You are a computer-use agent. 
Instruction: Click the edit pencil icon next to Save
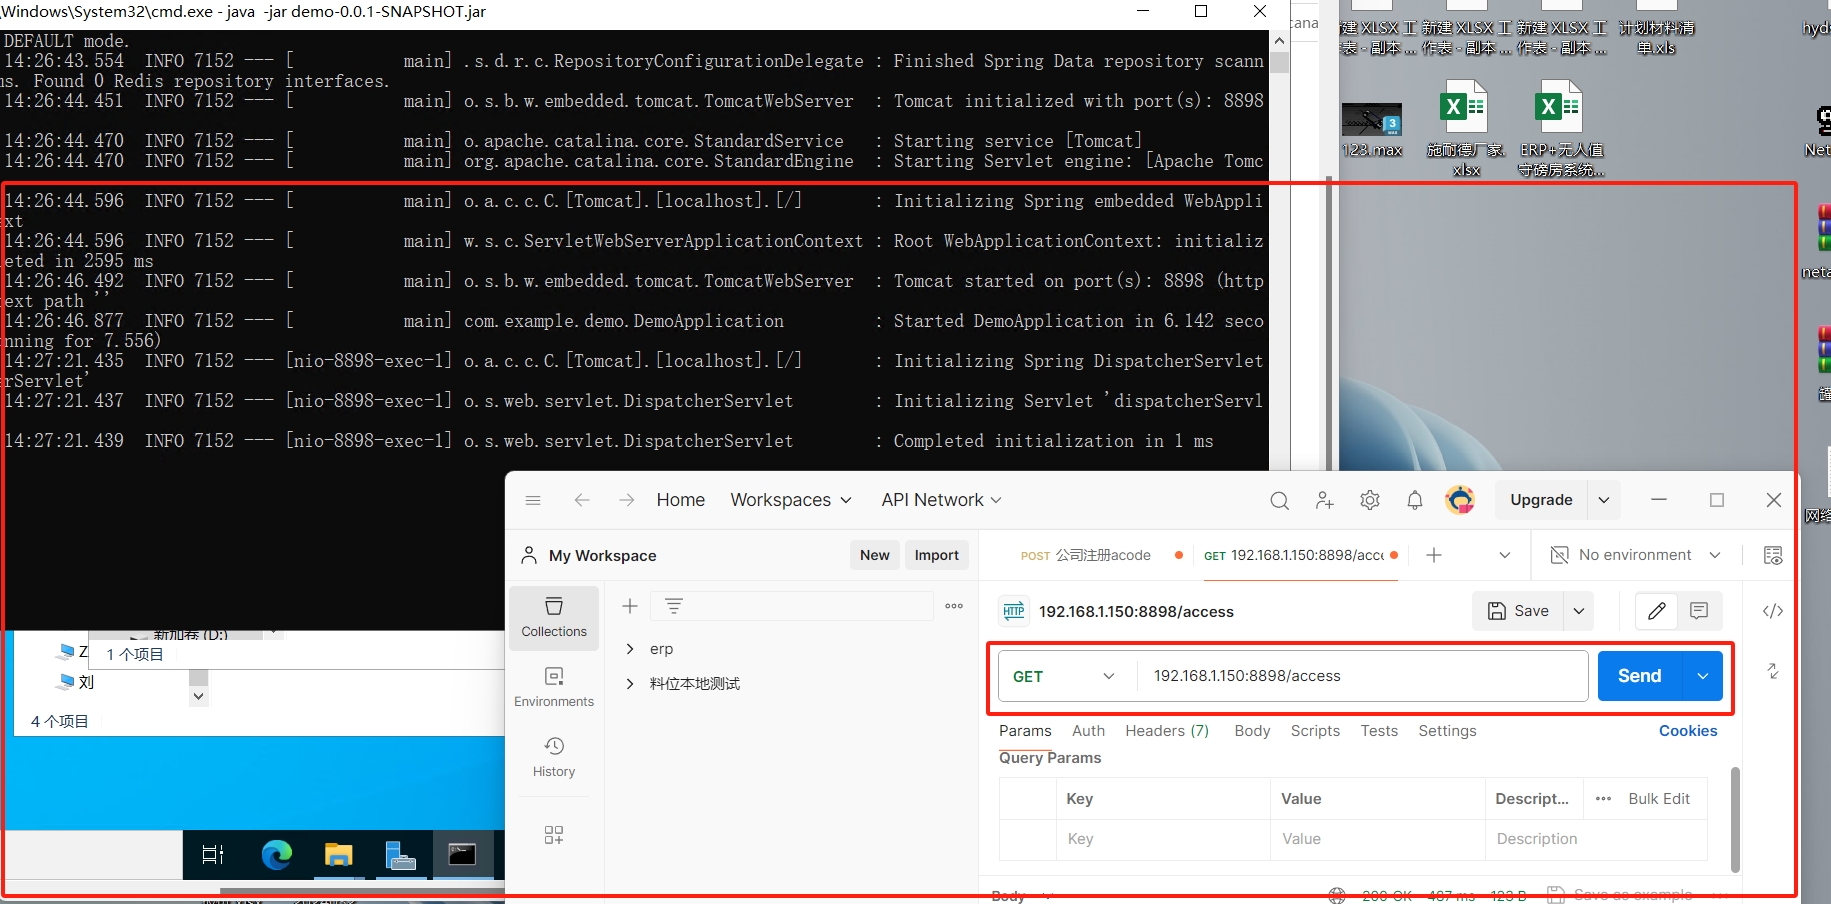coord(1657,611)
